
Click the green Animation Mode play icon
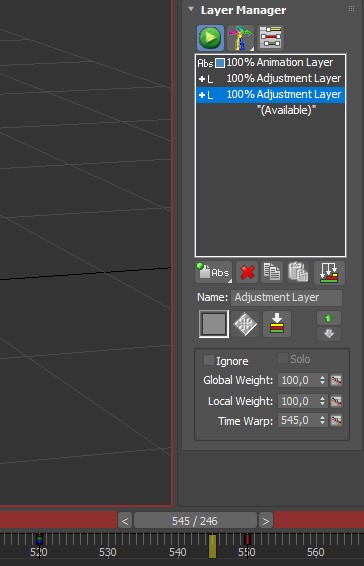click(x=210, y=38)
